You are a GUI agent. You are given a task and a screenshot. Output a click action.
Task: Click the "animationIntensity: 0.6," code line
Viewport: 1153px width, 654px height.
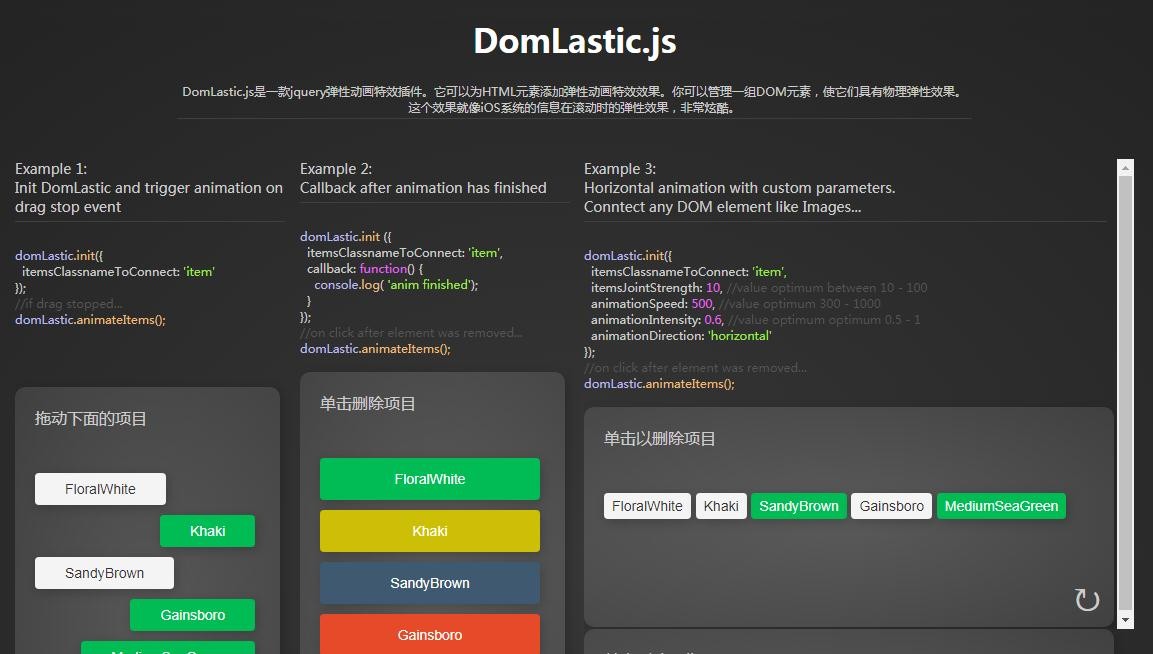[x=657, y=320]
